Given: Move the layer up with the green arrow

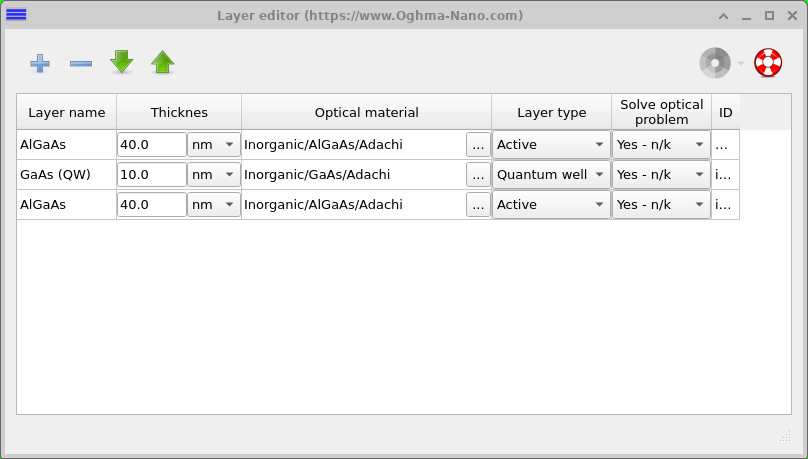Looking at the screenshot, I should 162,62.
